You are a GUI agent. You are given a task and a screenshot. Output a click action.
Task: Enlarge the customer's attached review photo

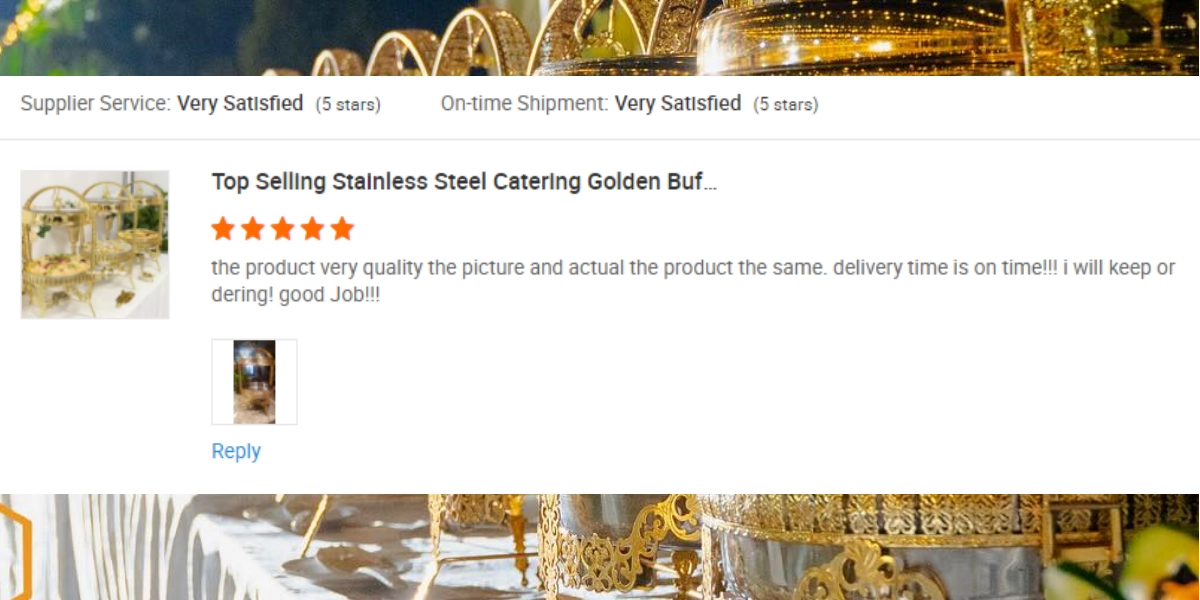(x=254, y=382)
